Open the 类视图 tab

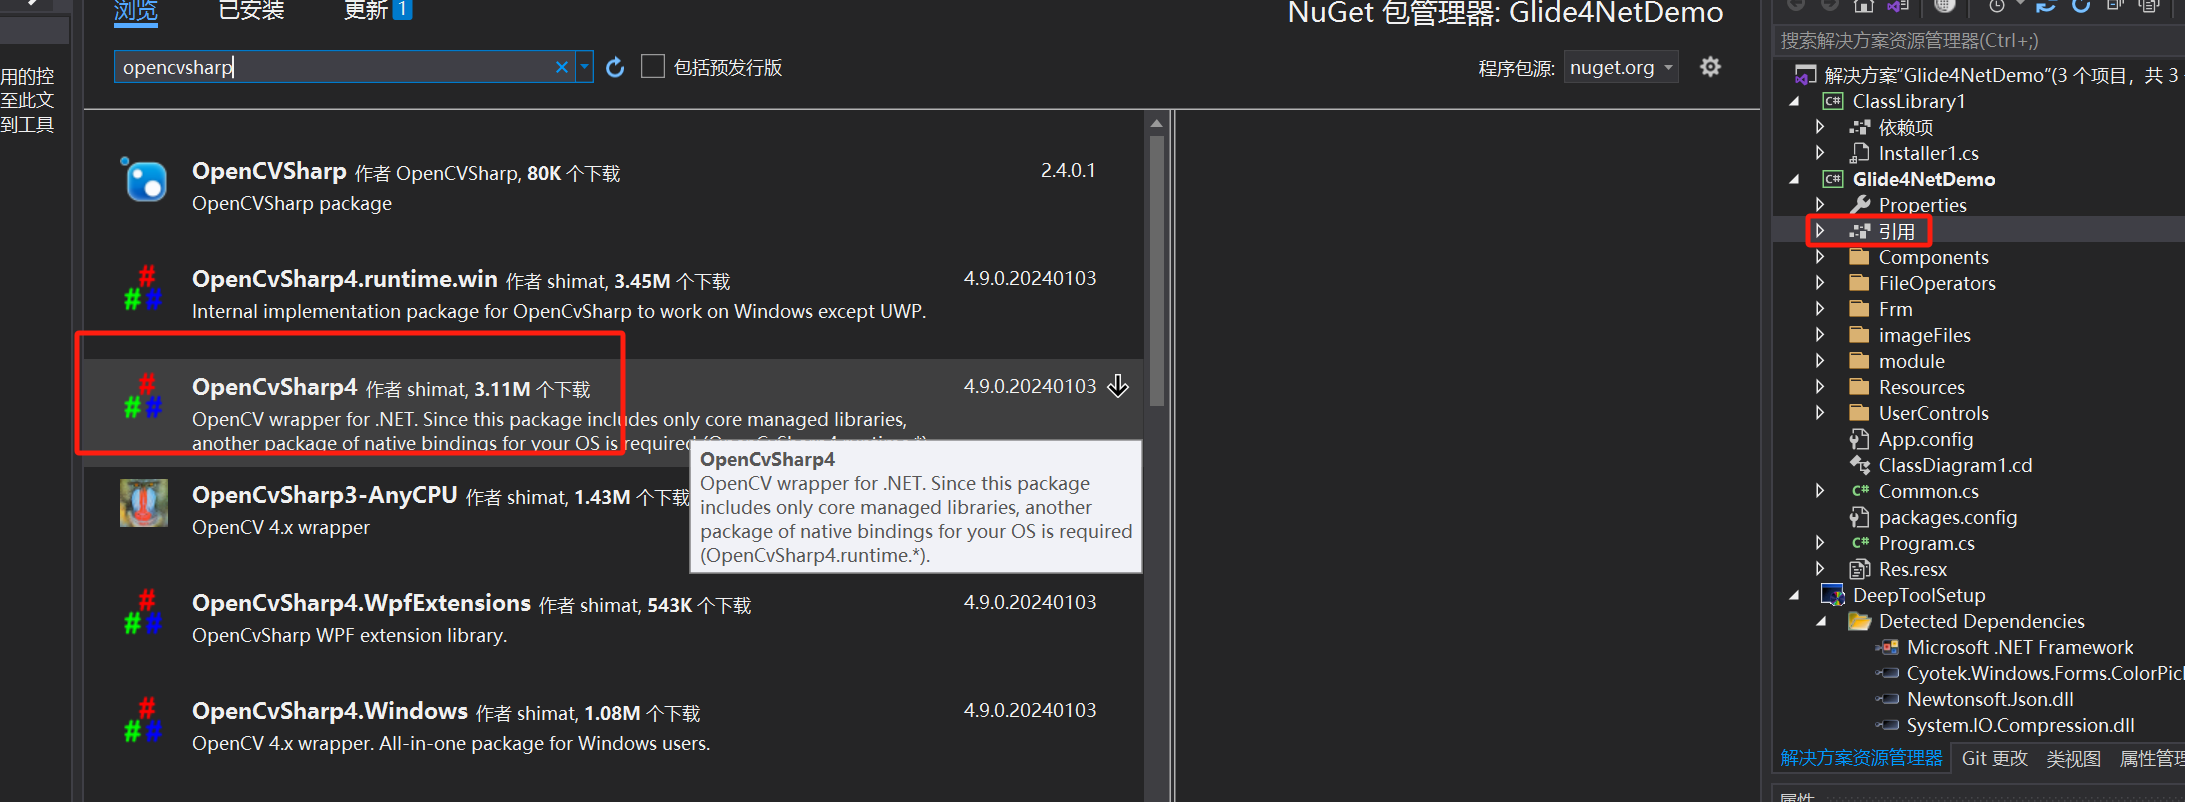coord(2073,758)
